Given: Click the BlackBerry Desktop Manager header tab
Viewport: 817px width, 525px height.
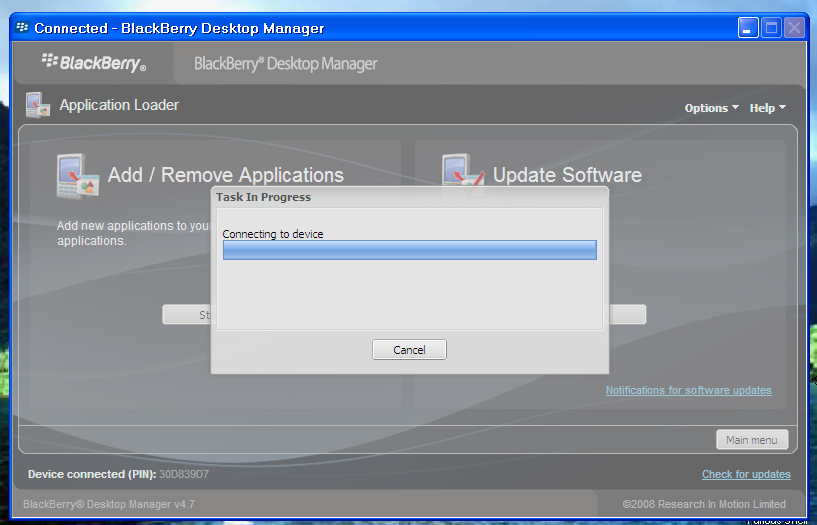Looking at the screenshot, I should [286, 64].
